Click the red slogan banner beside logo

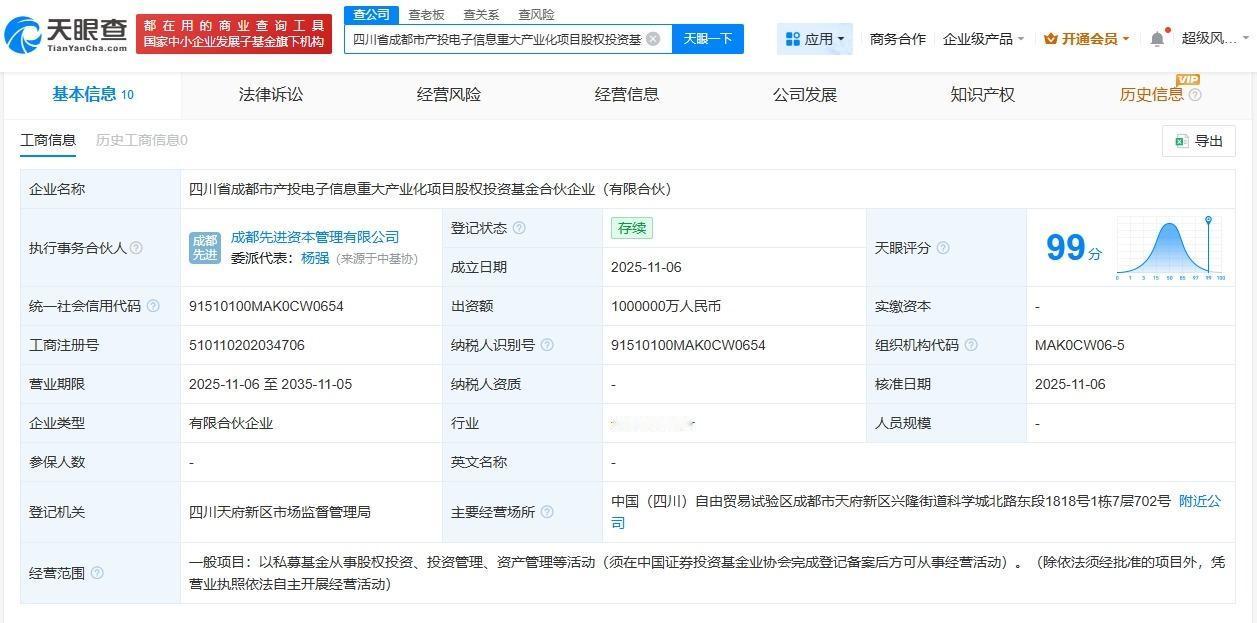click(234, 34)
